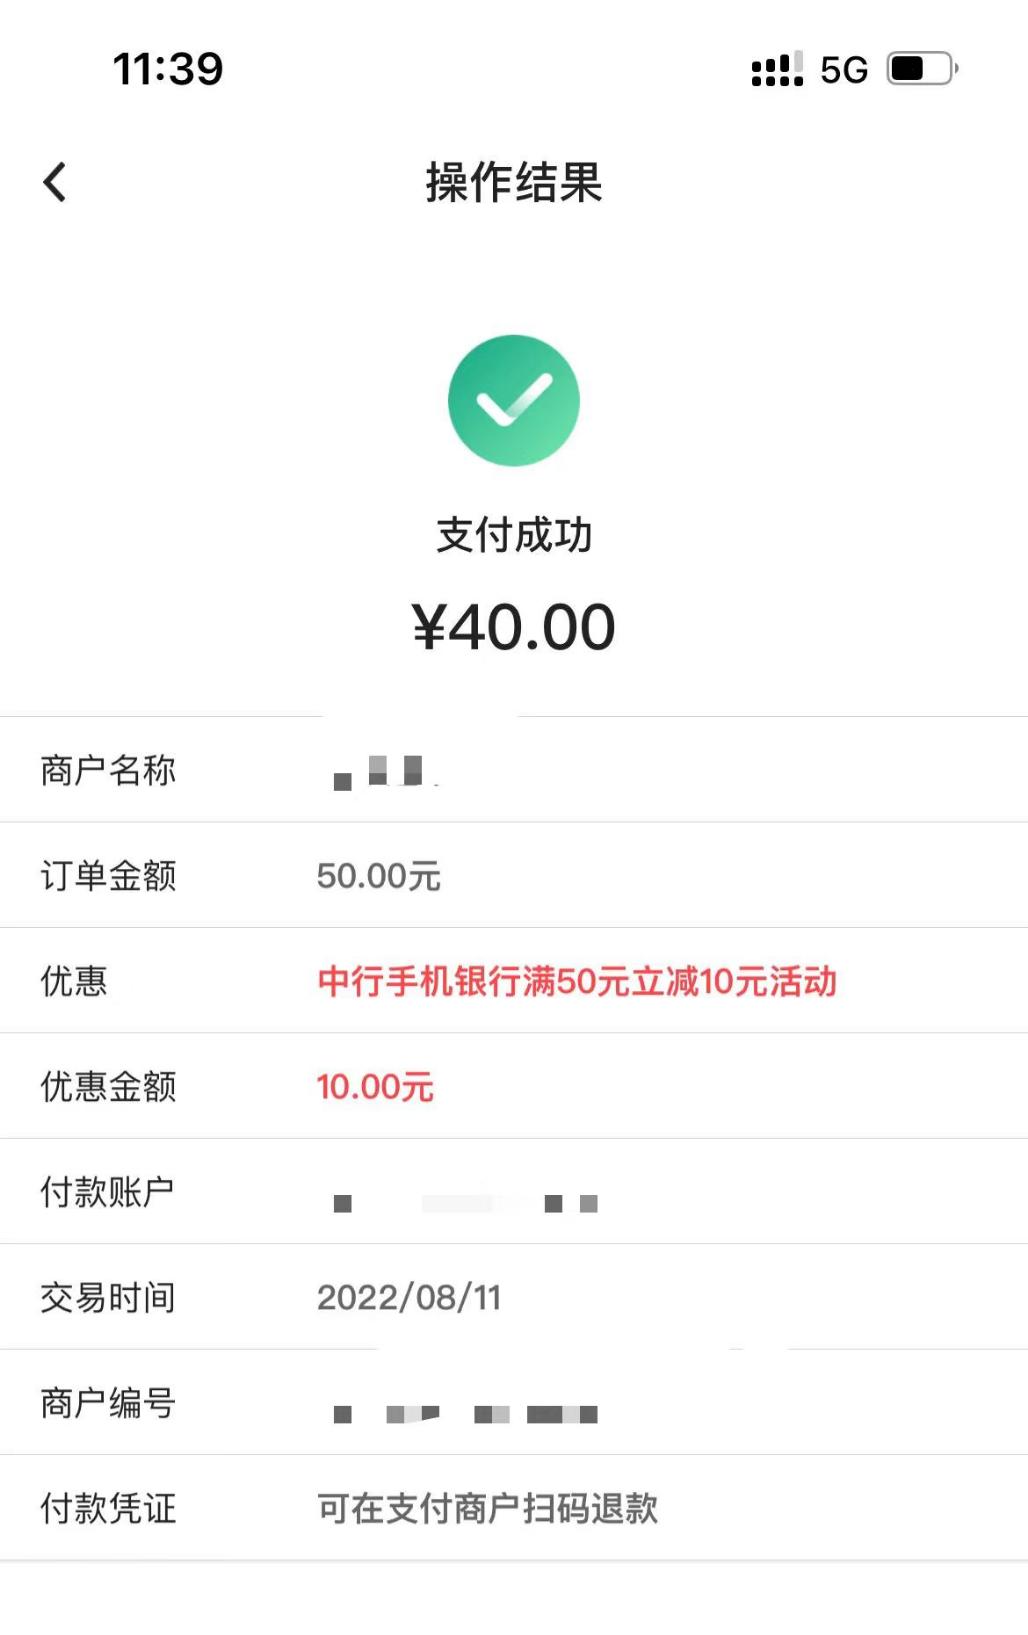Tap the 支付成功 status text
Viewport: 1028px width, 1635px height.
point(514,535)
